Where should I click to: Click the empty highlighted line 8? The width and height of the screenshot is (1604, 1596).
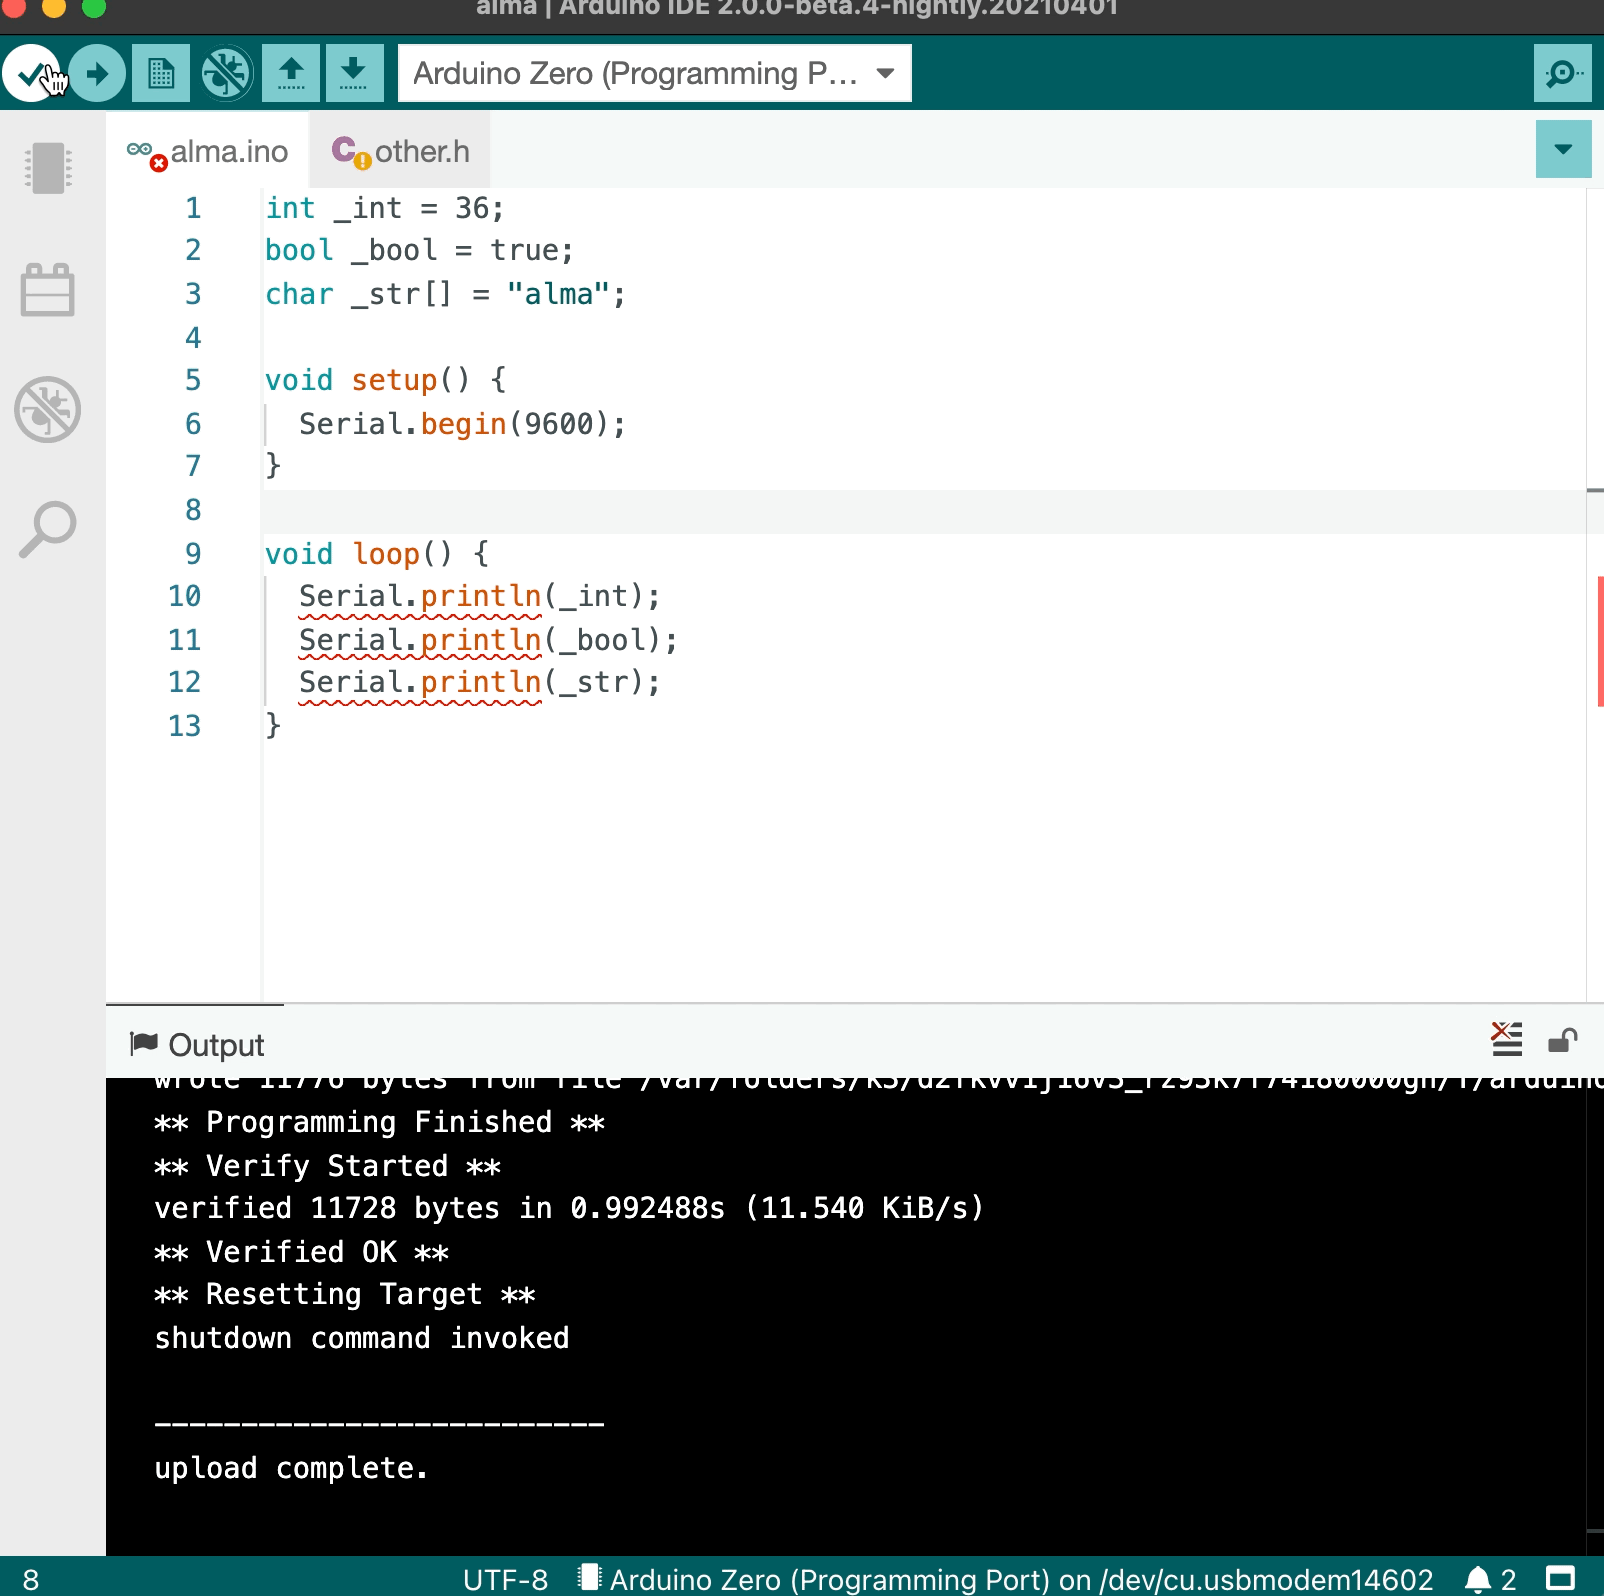[924, 511]
